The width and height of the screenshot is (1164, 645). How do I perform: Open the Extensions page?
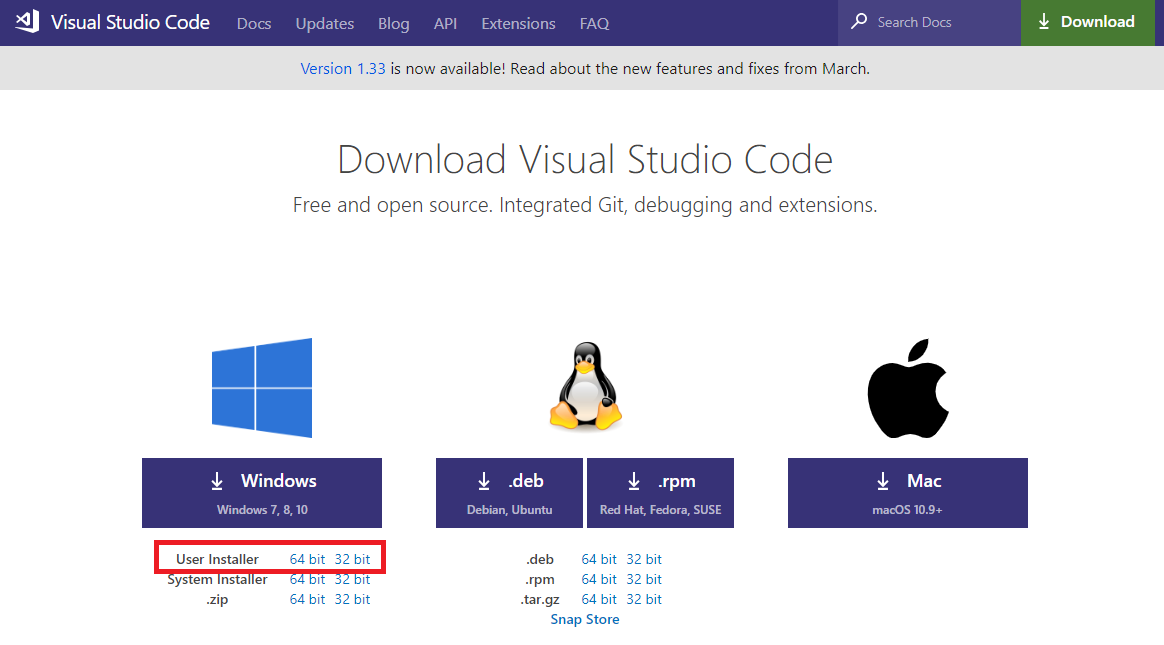(518, 24)
